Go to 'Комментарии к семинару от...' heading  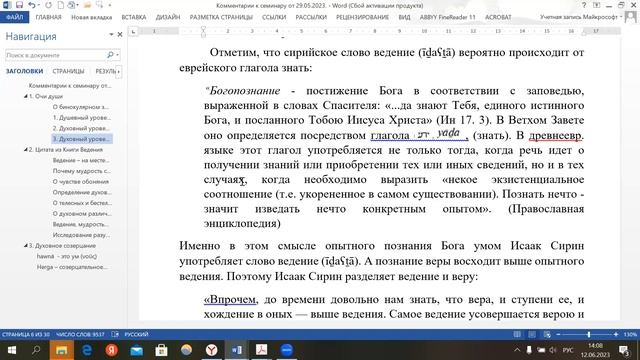[x=70, y=86]
